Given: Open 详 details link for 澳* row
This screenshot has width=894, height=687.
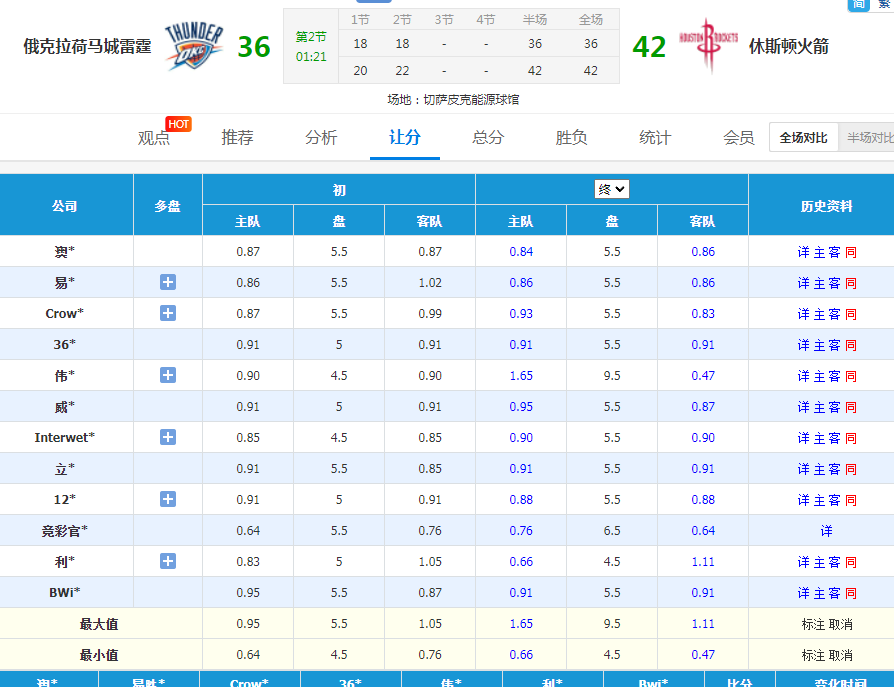Looking at the screenshot, I should 803,253.
